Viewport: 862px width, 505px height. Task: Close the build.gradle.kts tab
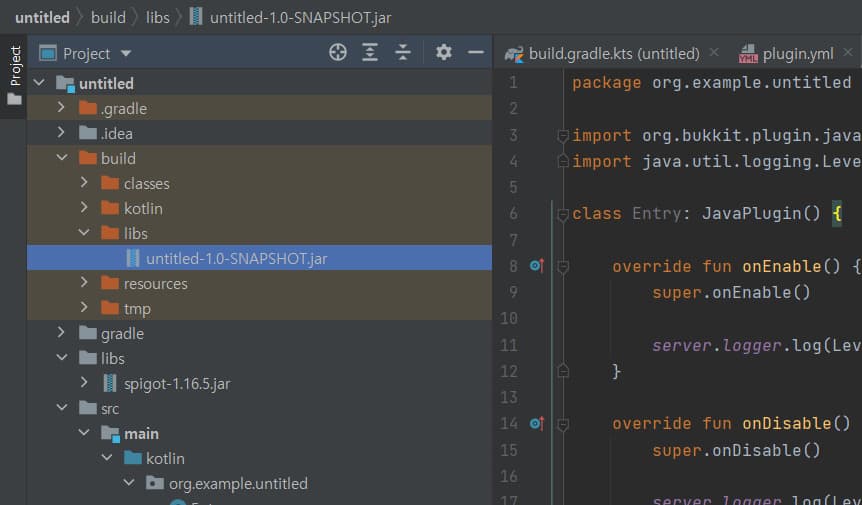[x=714, y=53]
